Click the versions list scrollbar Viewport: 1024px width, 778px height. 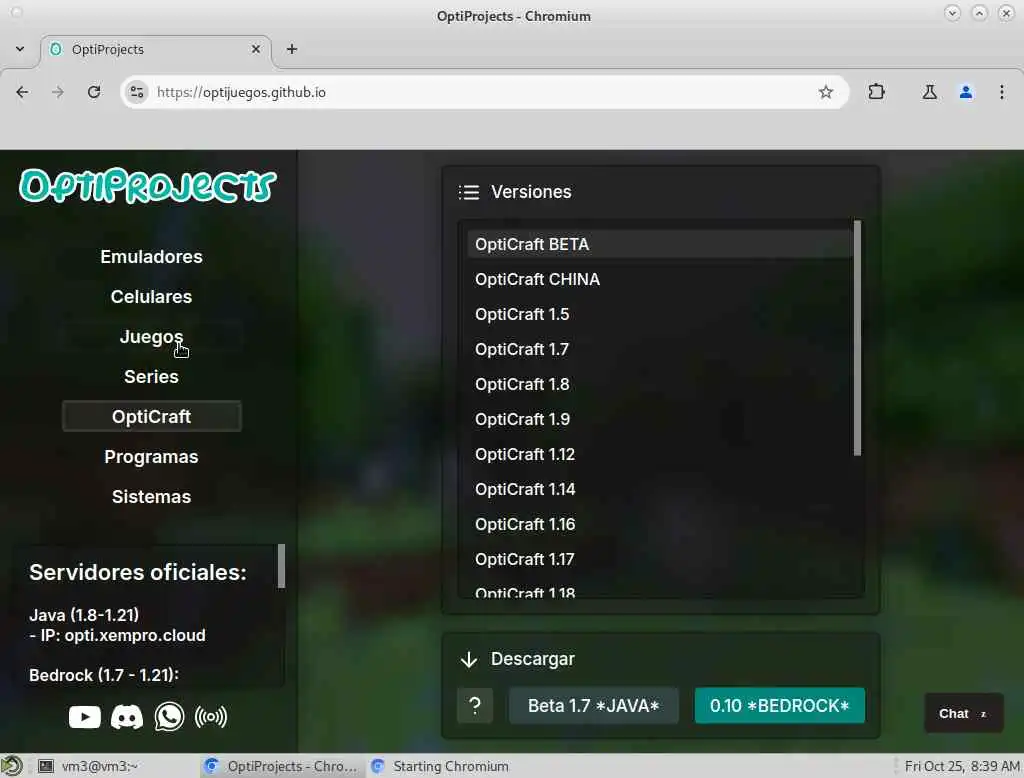[x=857, y=338]
